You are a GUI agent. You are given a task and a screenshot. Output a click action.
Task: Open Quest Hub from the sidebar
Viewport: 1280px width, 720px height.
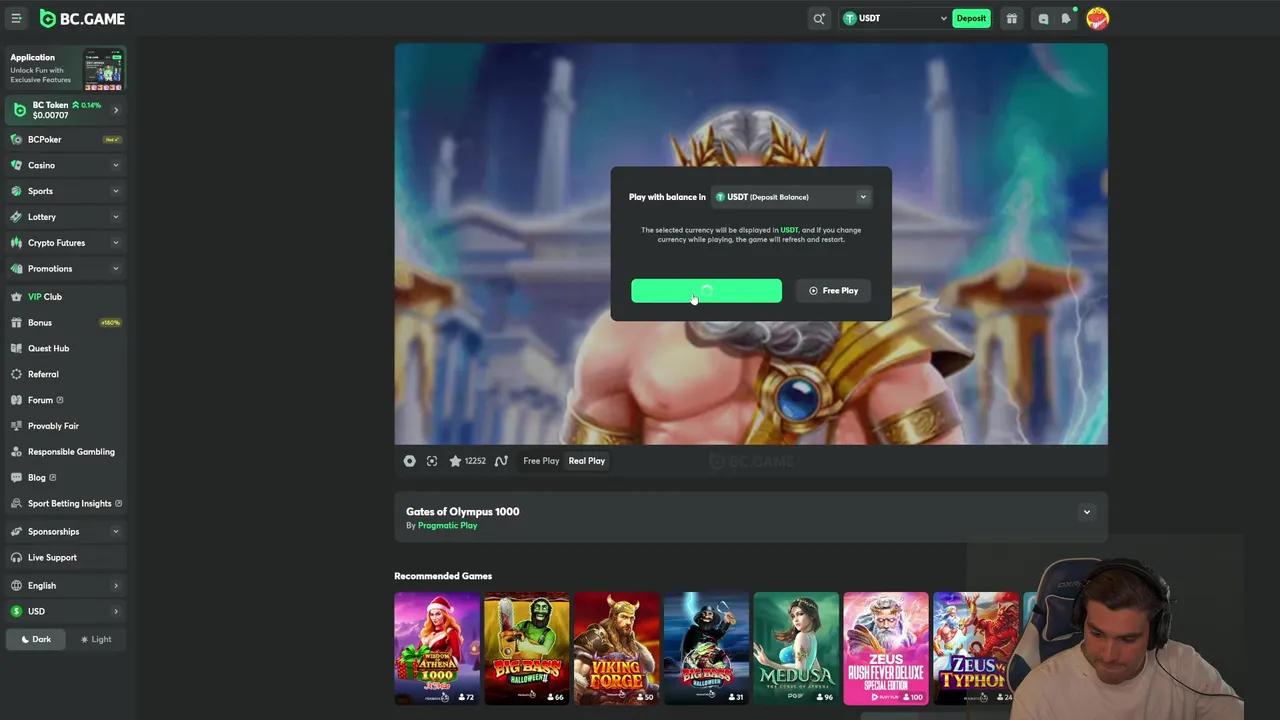coord(48,348)
